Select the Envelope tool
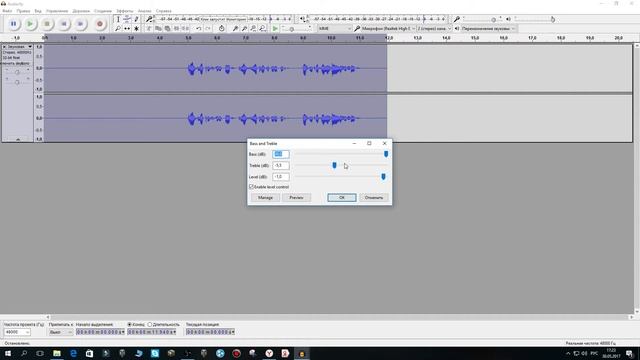 pyautogui.click(x=127, y=19)
